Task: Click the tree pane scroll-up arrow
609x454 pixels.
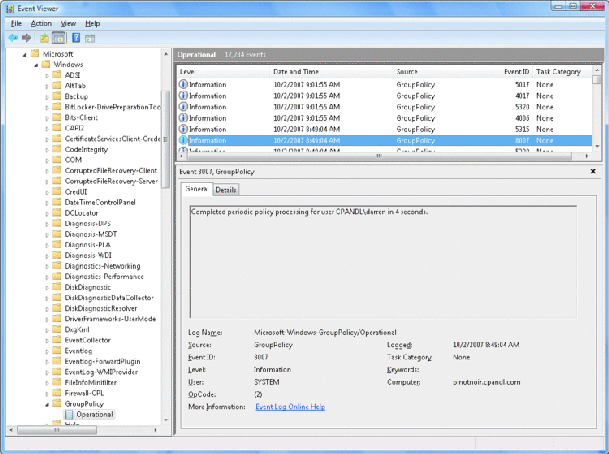Action: coord(166,54)
